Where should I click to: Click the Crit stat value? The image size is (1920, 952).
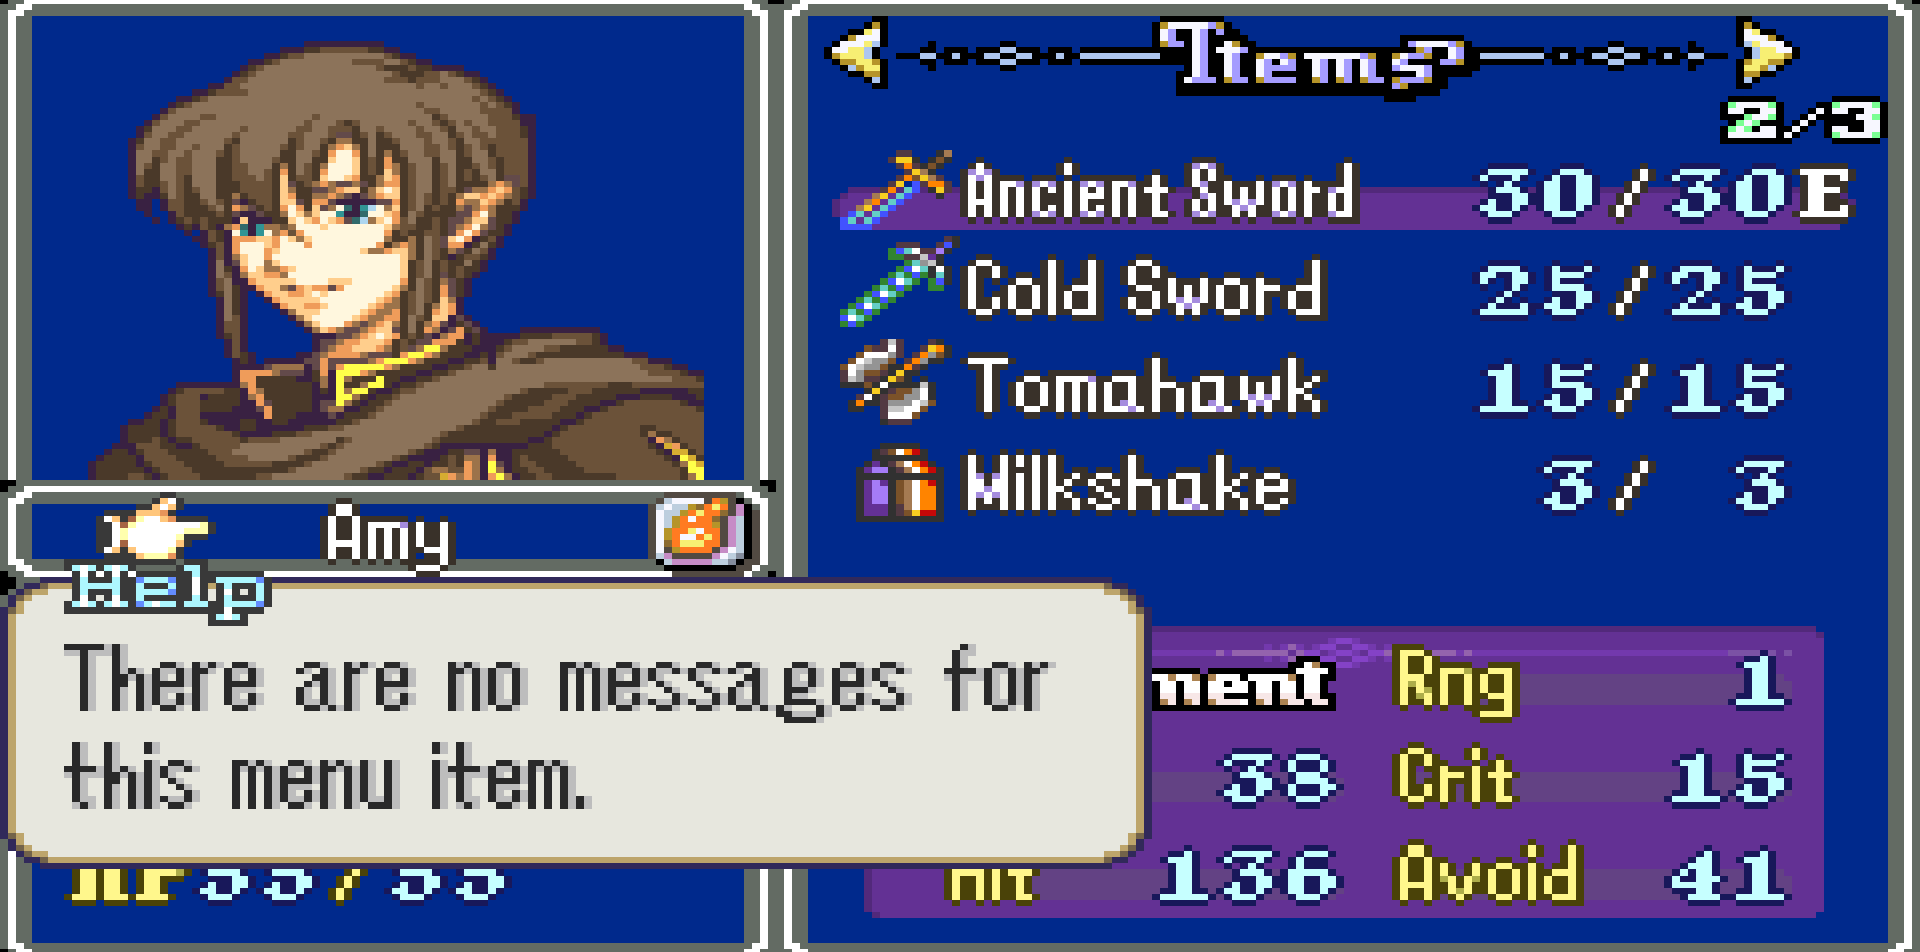click(x=1728, y=777)
